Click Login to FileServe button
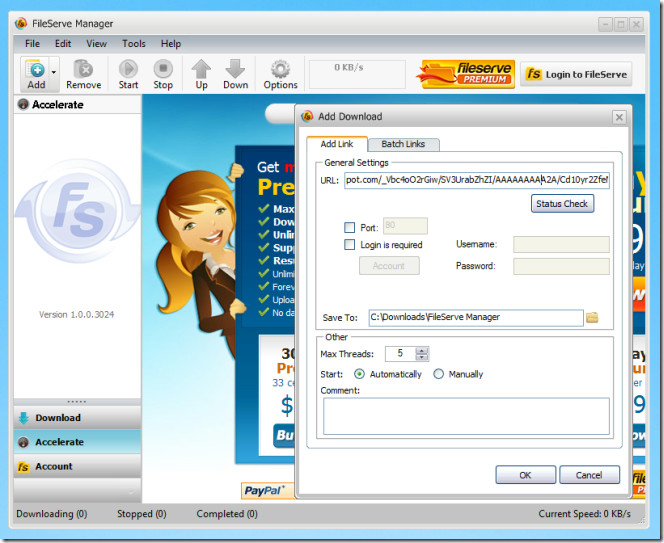The width and height of the screenshot is (664, 543). pos(576,74)
